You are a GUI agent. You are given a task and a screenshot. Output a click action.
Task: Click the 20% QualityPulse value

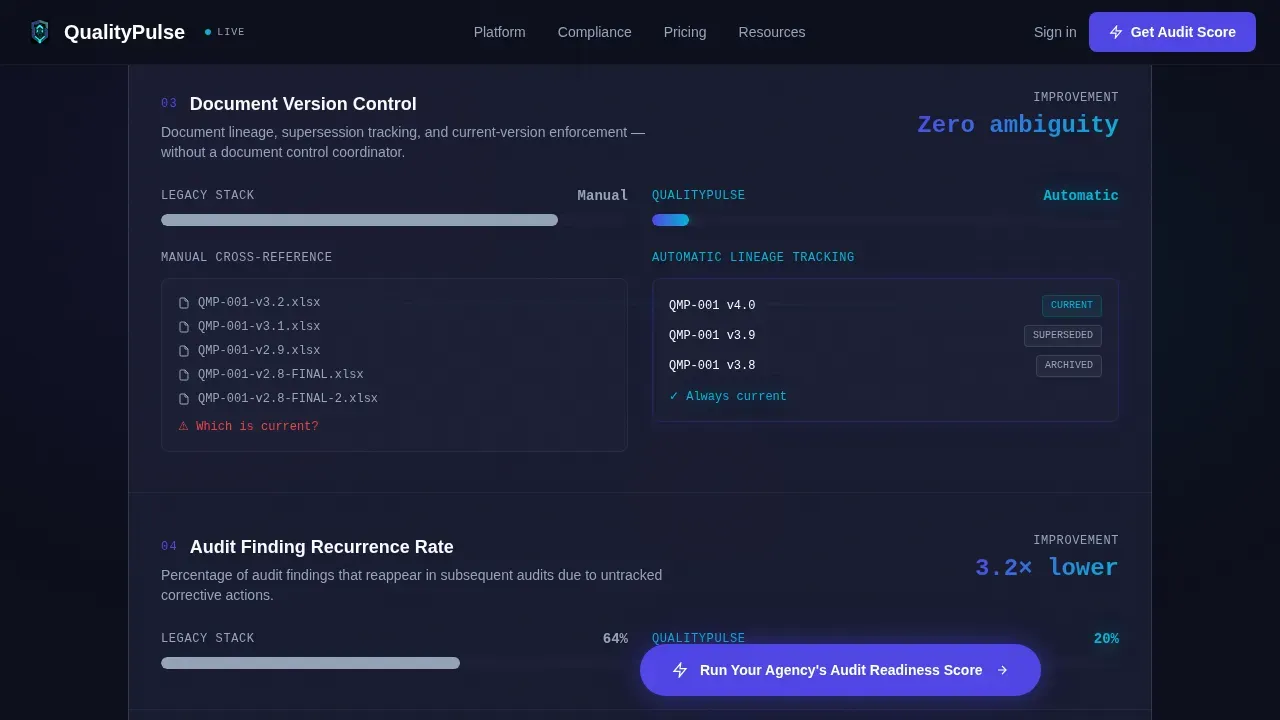[x=1106, y=639]
